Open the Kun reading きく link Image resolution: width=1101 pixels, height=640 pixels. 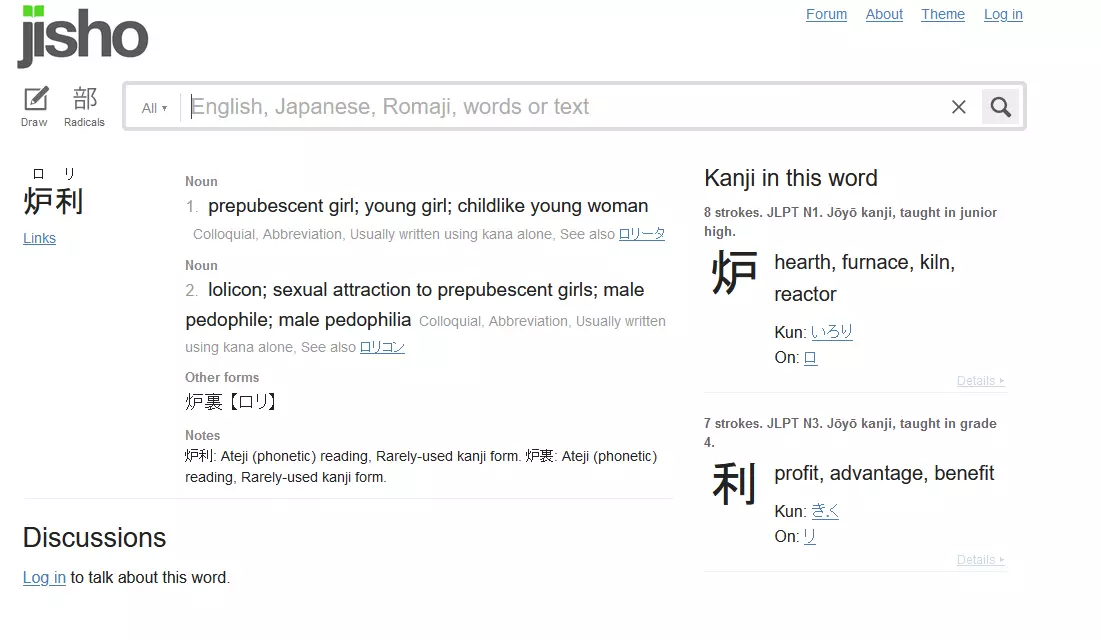[825, 511]
